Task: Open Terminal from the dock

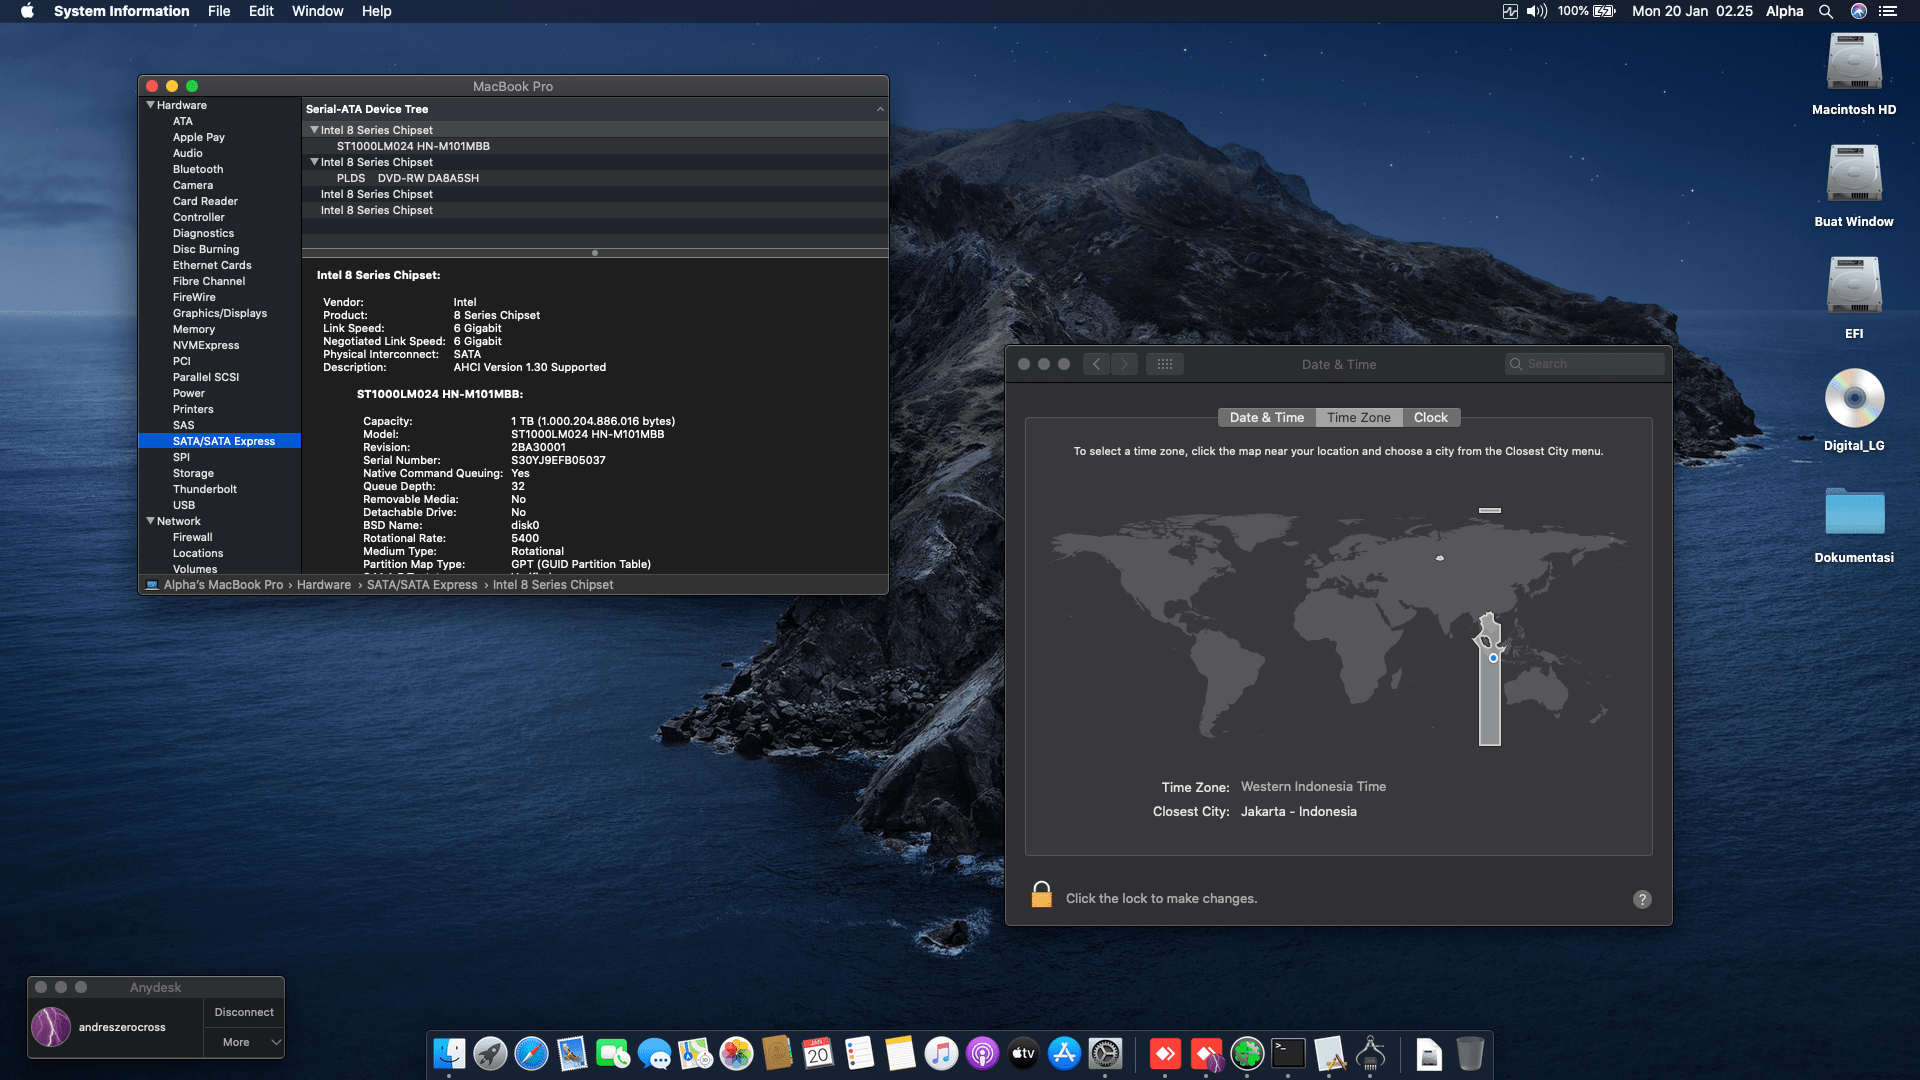Action: coord(1288,1053)
